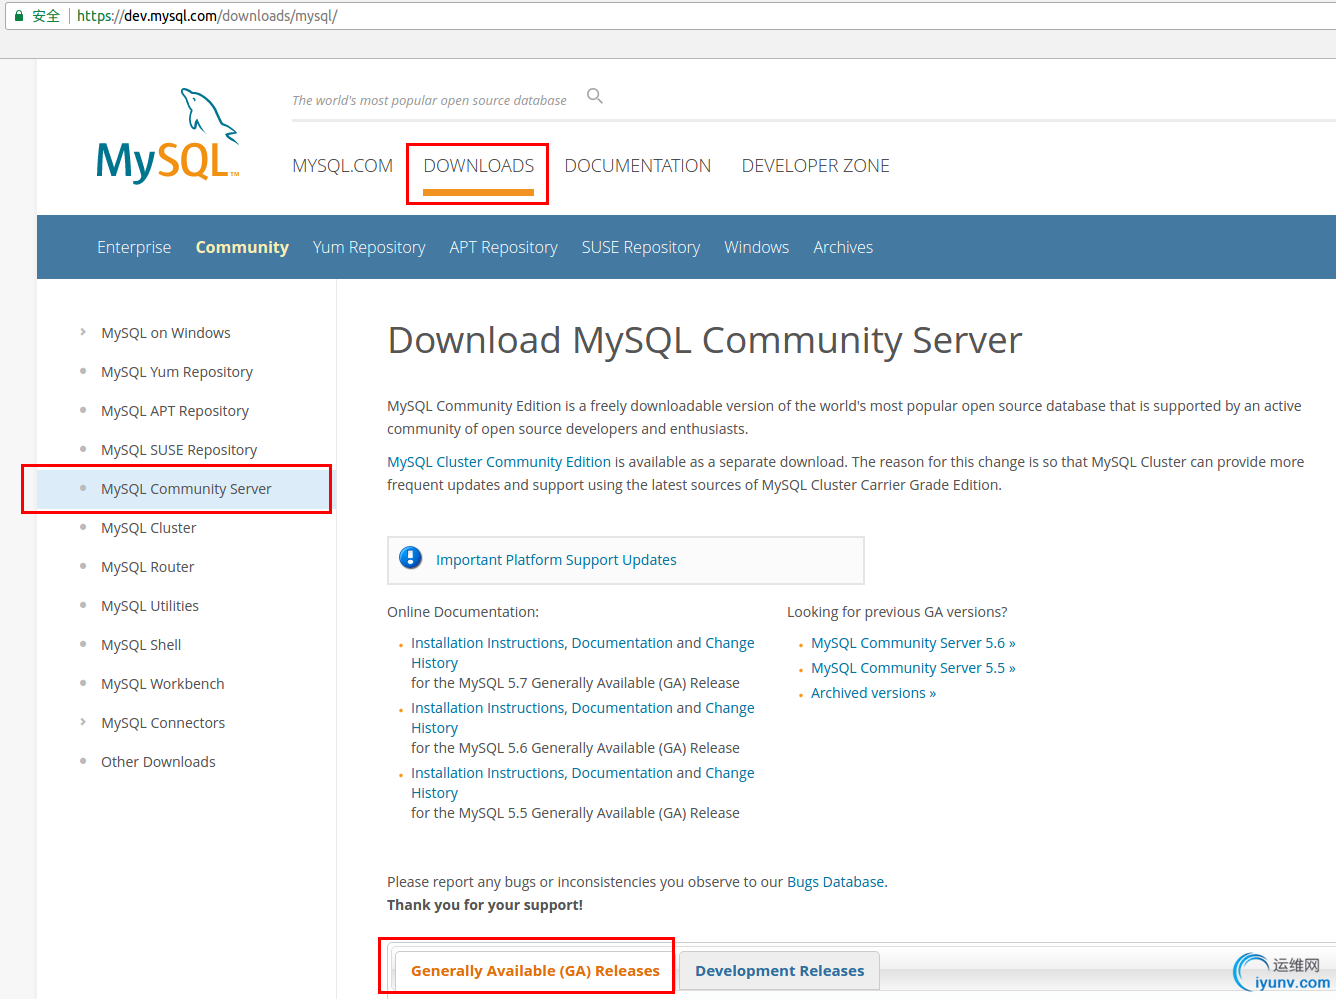Open Documentation link for MySQL 5.5
The height and width of the screenshot is (999, 1336).
click(x=622, y=773)
